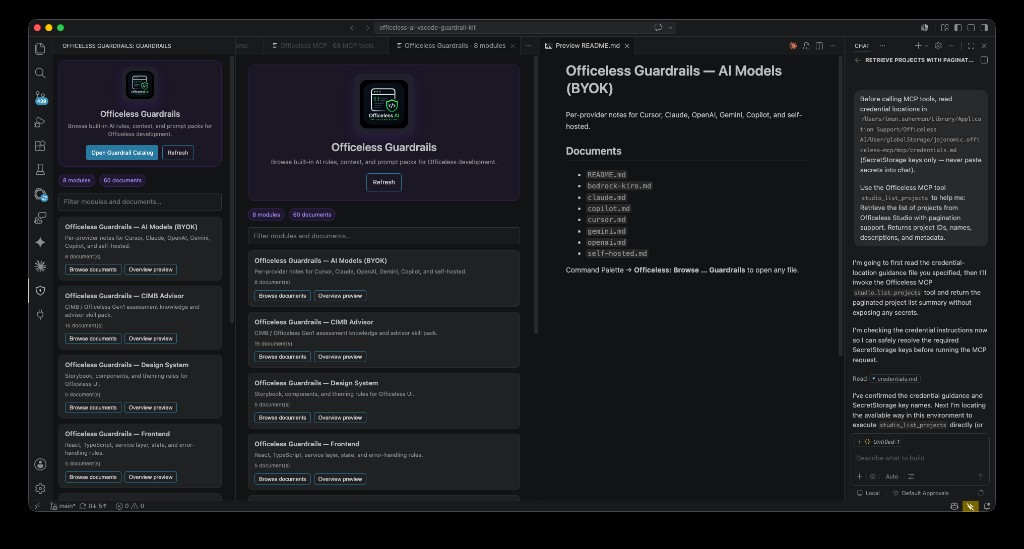Open Overview preview for sidebar AI Models
Viewport: 1024px width, 549px height.
(150, 270)
